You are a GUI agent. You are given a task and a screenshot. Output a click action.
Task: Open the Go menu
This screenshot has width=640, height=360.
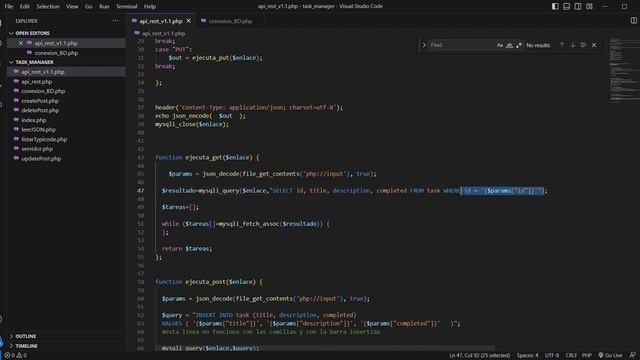89,6
